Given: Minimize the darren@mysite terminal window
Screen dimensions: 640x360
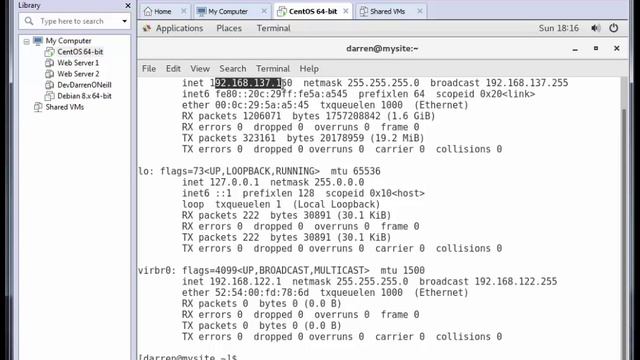Looking at the screenshot, I should click(x=575, y=49).
